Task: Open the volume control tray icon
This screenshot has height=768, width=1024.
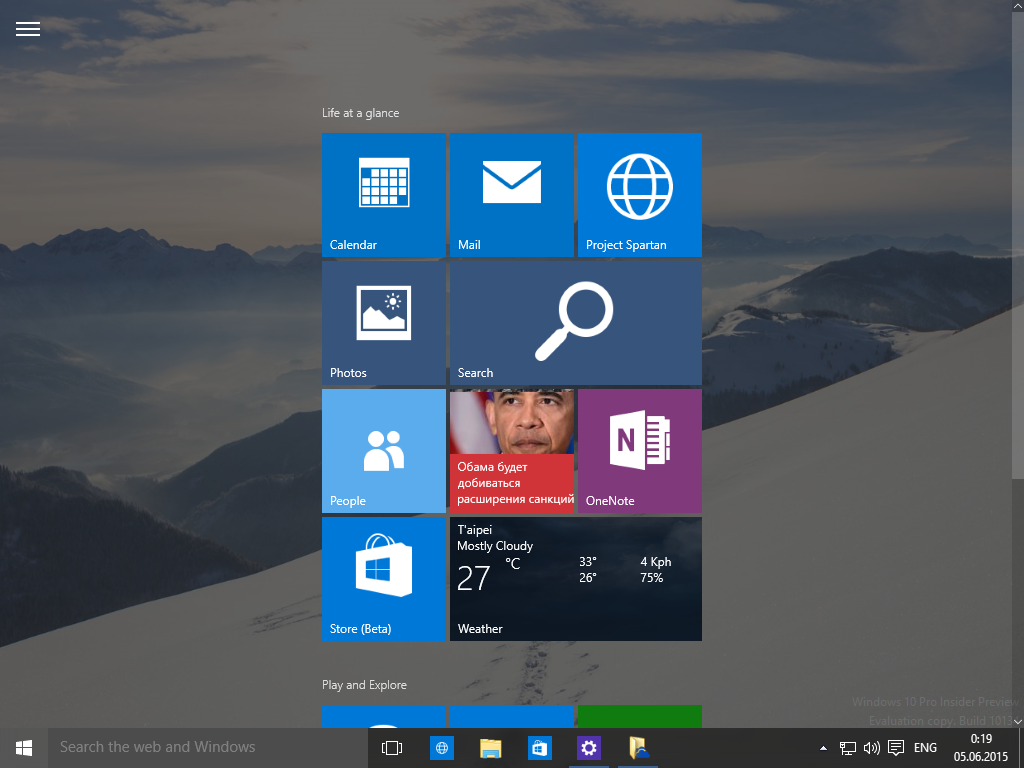Action: click(872, 748)
